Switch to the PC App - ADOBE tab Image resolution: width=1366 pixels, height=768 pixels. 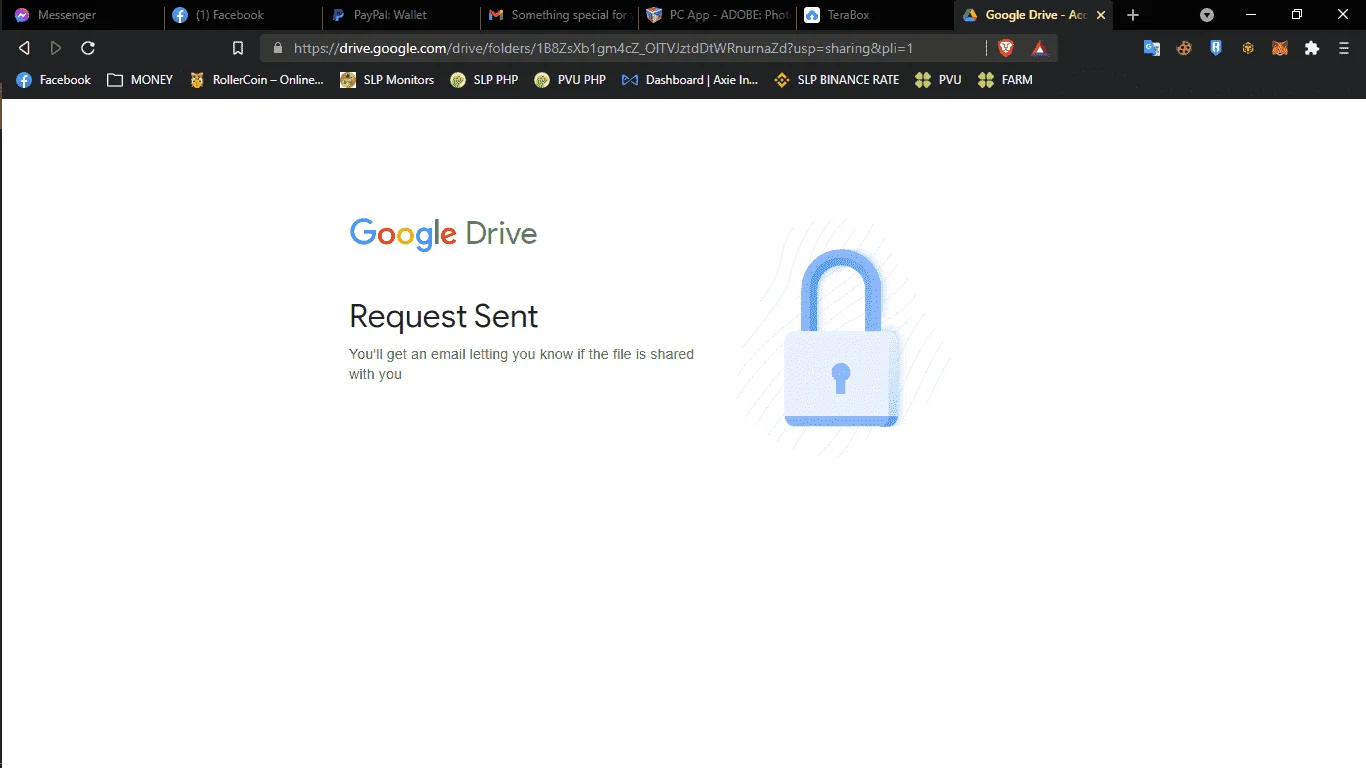718,15
